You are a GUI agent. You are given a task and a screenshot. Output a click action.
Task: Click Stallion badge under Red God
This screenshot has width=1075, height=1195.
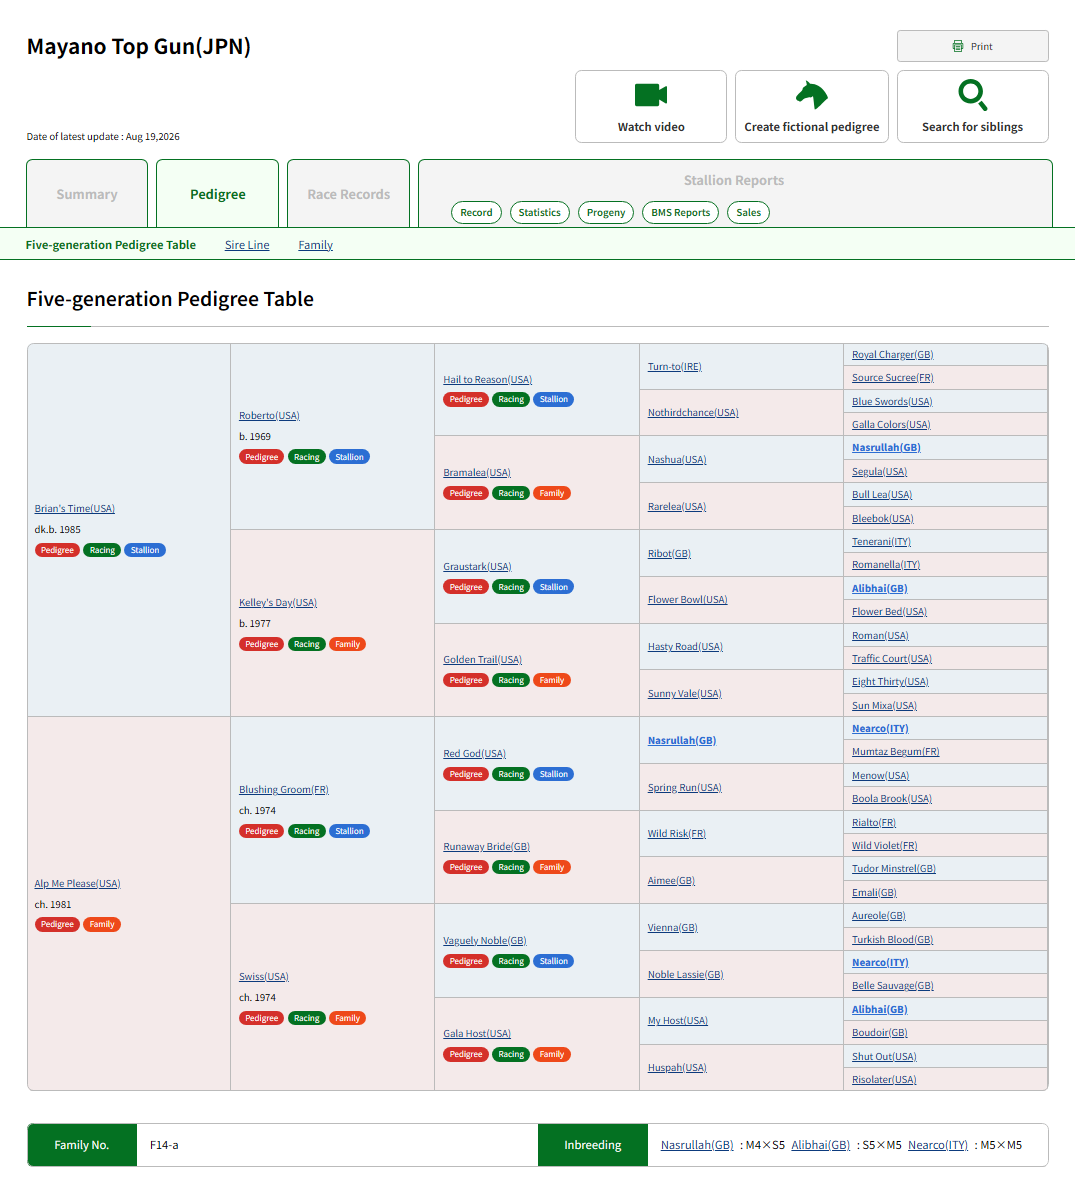(x=553, y=774)
